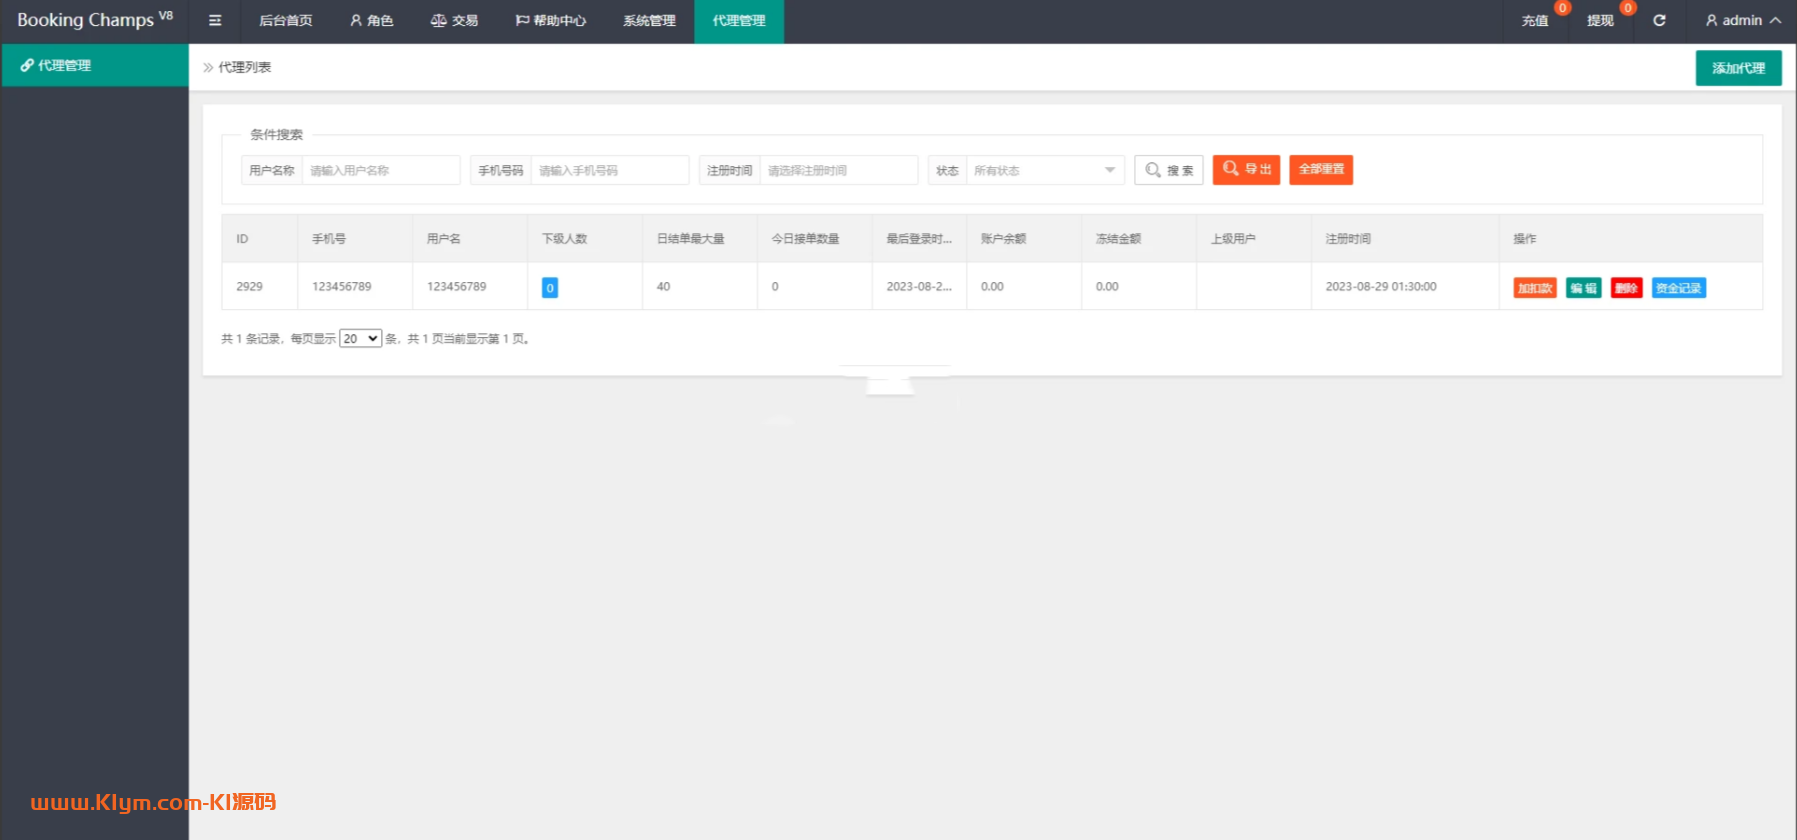Click the refresh icon in top bar
This screenshot has width=1797, height=840.
click(1659, 21)
